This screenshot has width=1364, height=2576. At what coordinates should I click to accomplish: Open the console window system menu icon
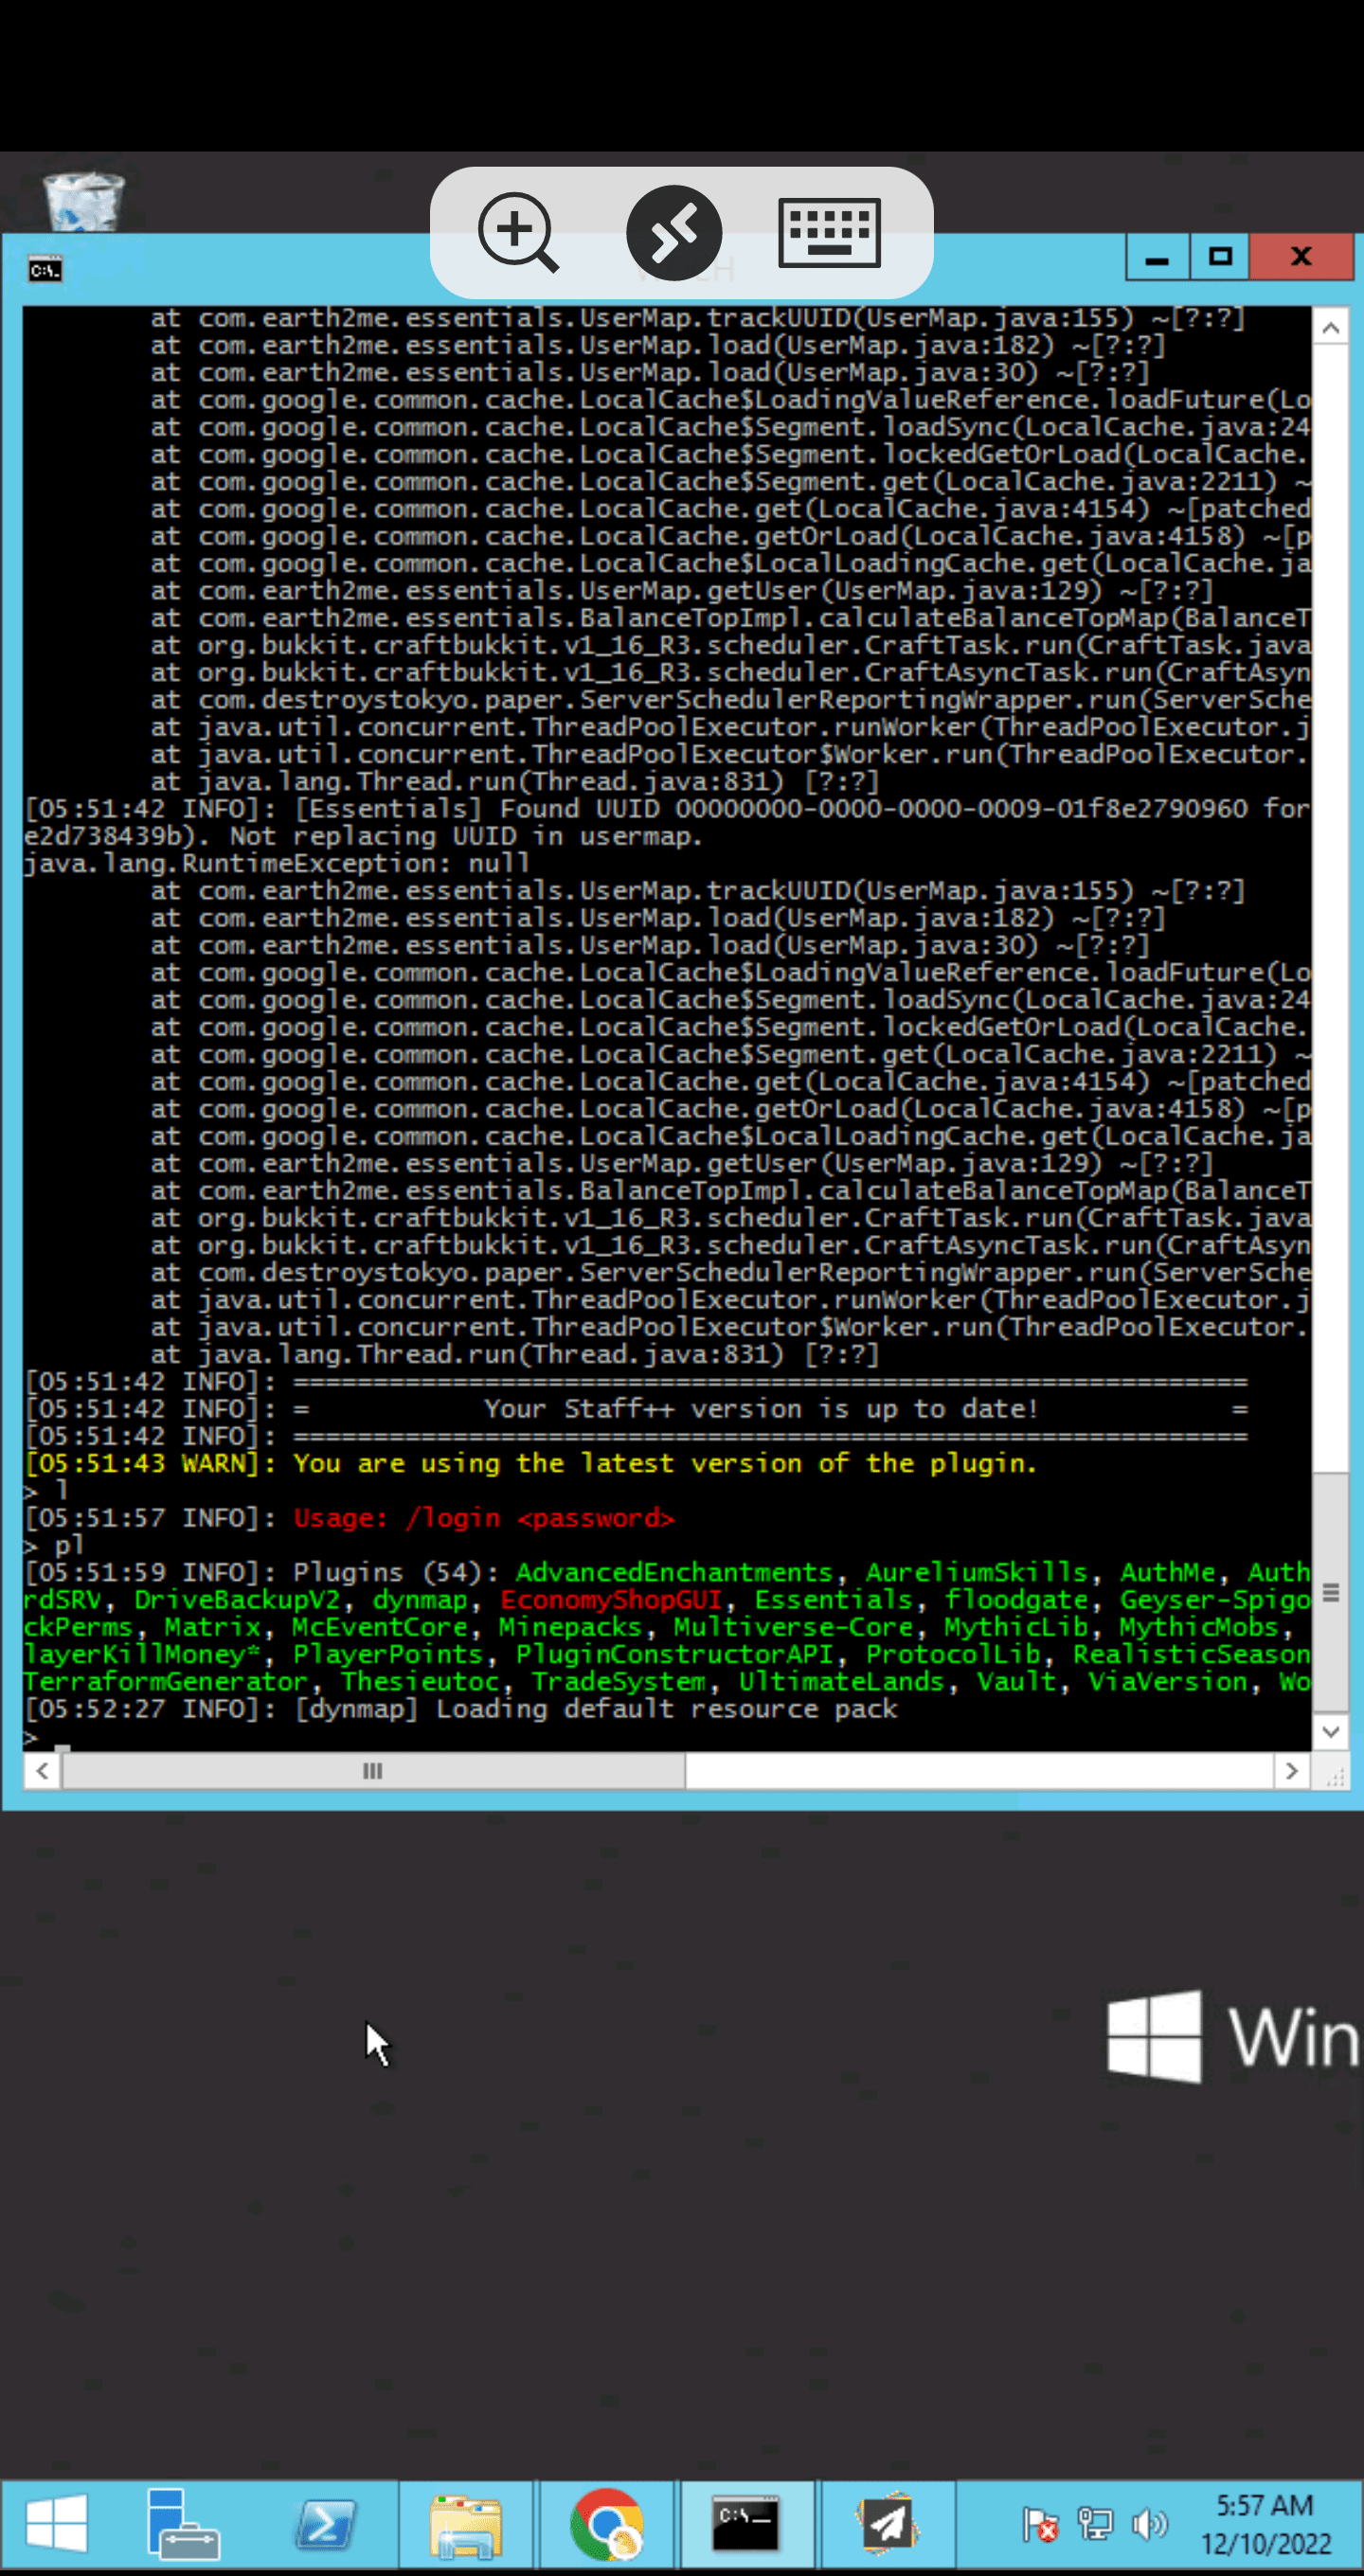point(45,269)
